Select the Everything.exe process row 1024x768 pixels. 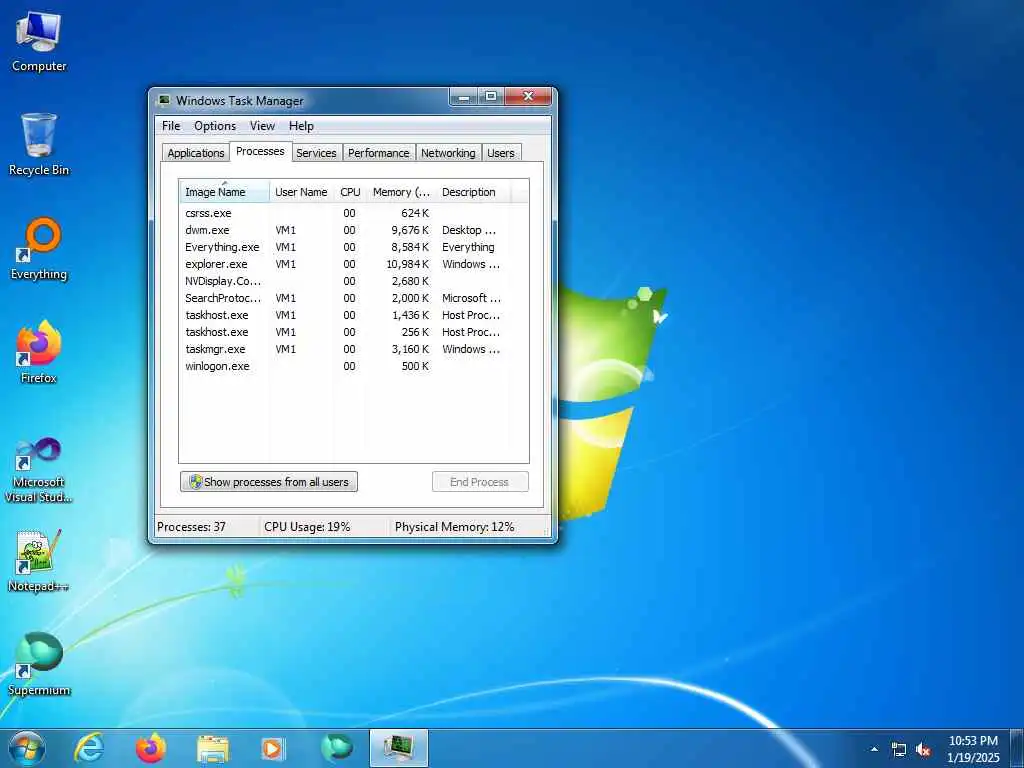353,247
